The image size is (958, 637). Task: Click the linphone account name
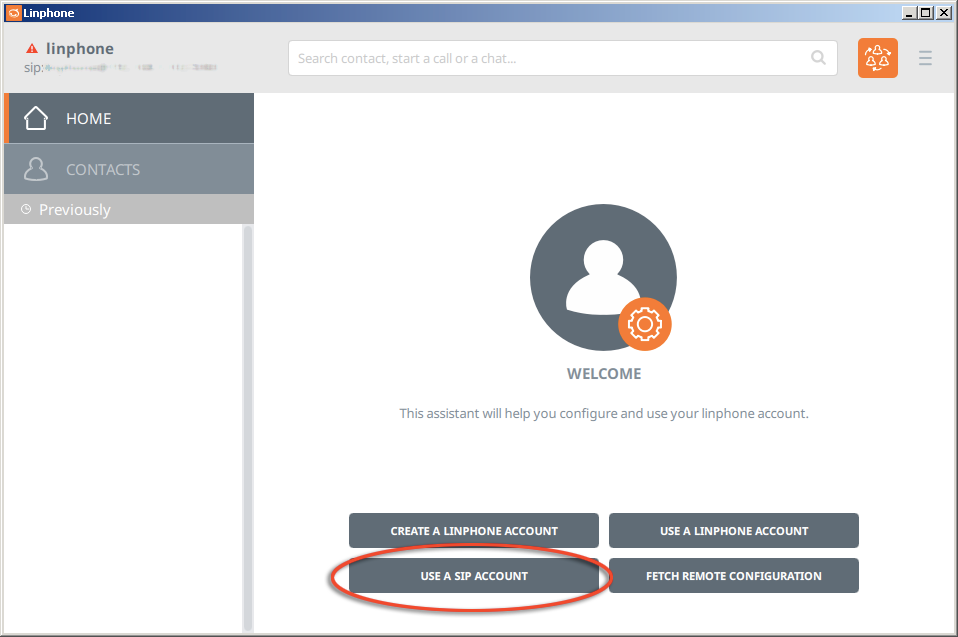pos(79,48)
